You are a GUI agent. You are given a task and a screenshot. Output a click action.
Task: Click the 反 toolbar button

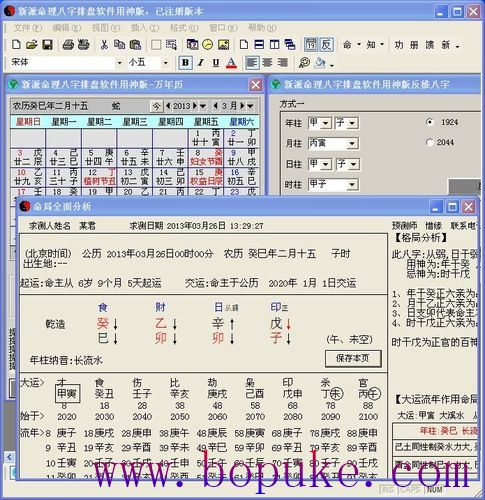(326, 44)
